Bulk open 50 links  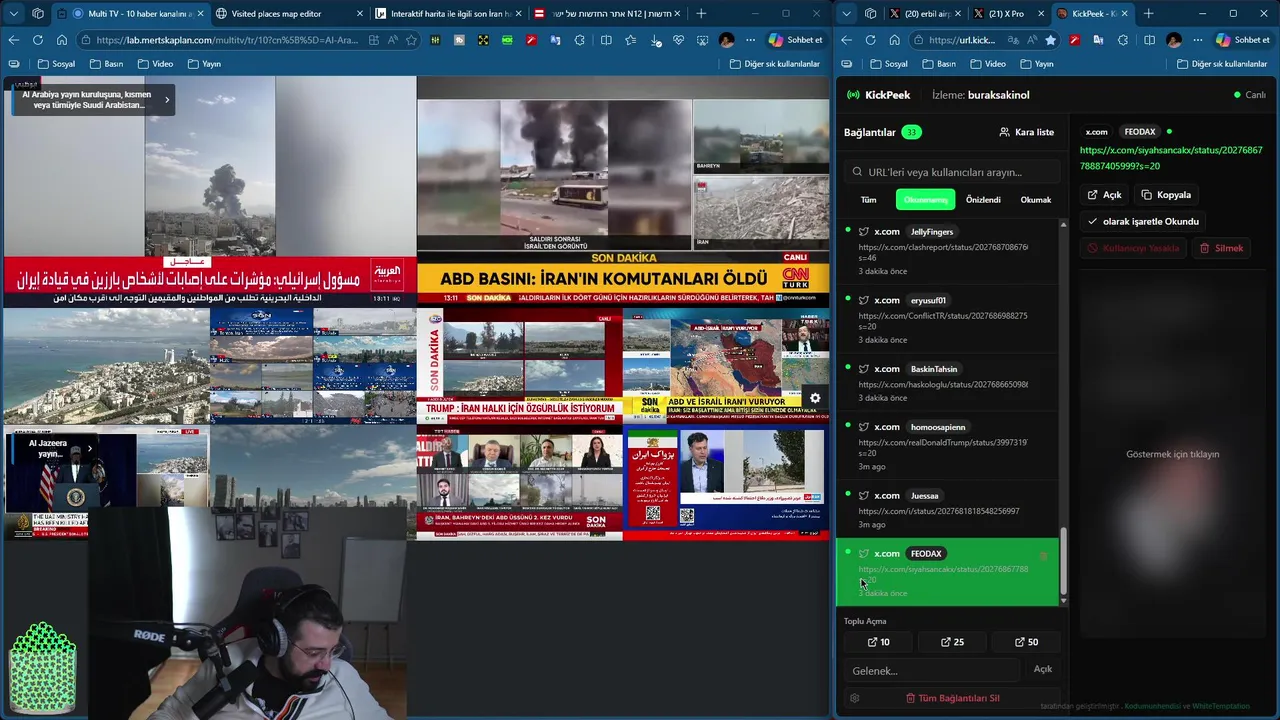(1026, 642)
